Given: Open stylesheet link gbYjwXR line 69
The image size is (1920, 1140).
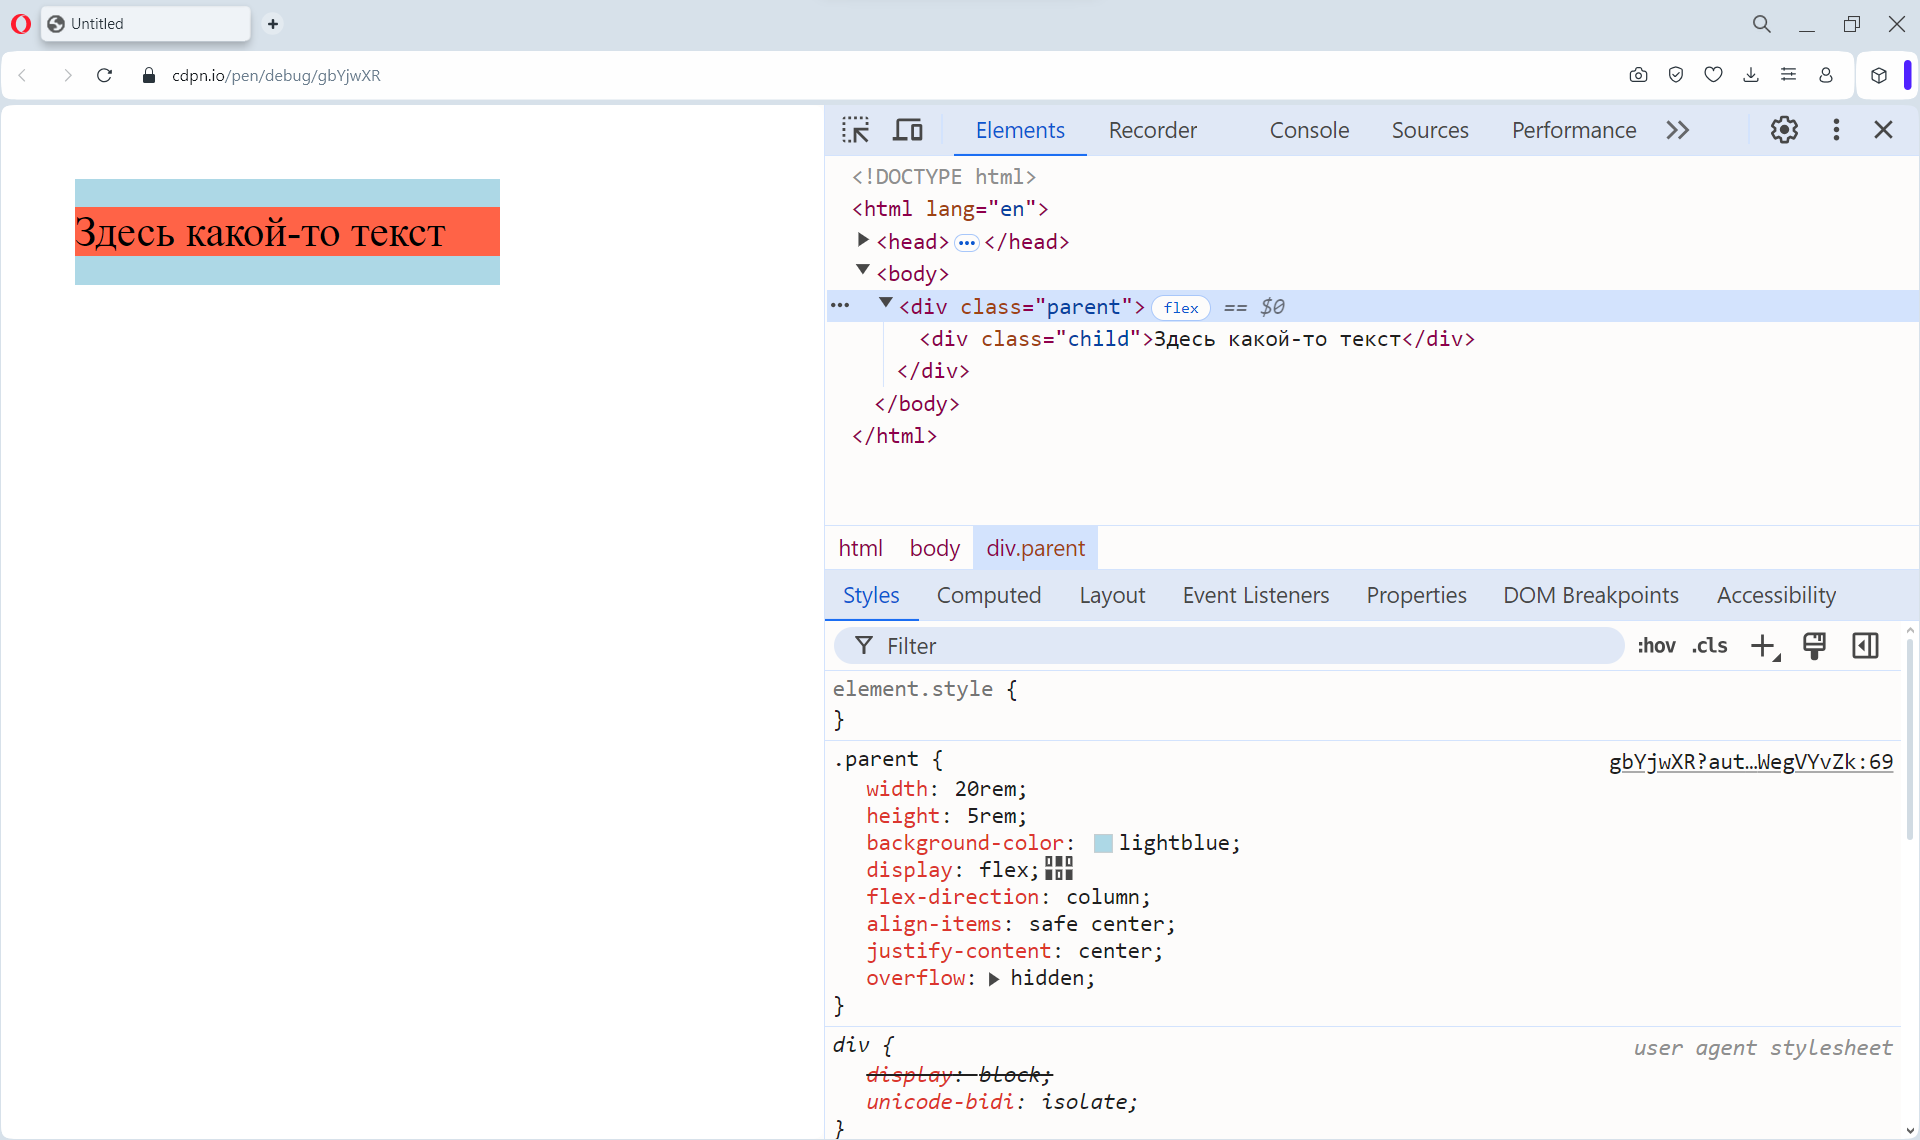Looking at the screenshot, I should point(1750,761).
